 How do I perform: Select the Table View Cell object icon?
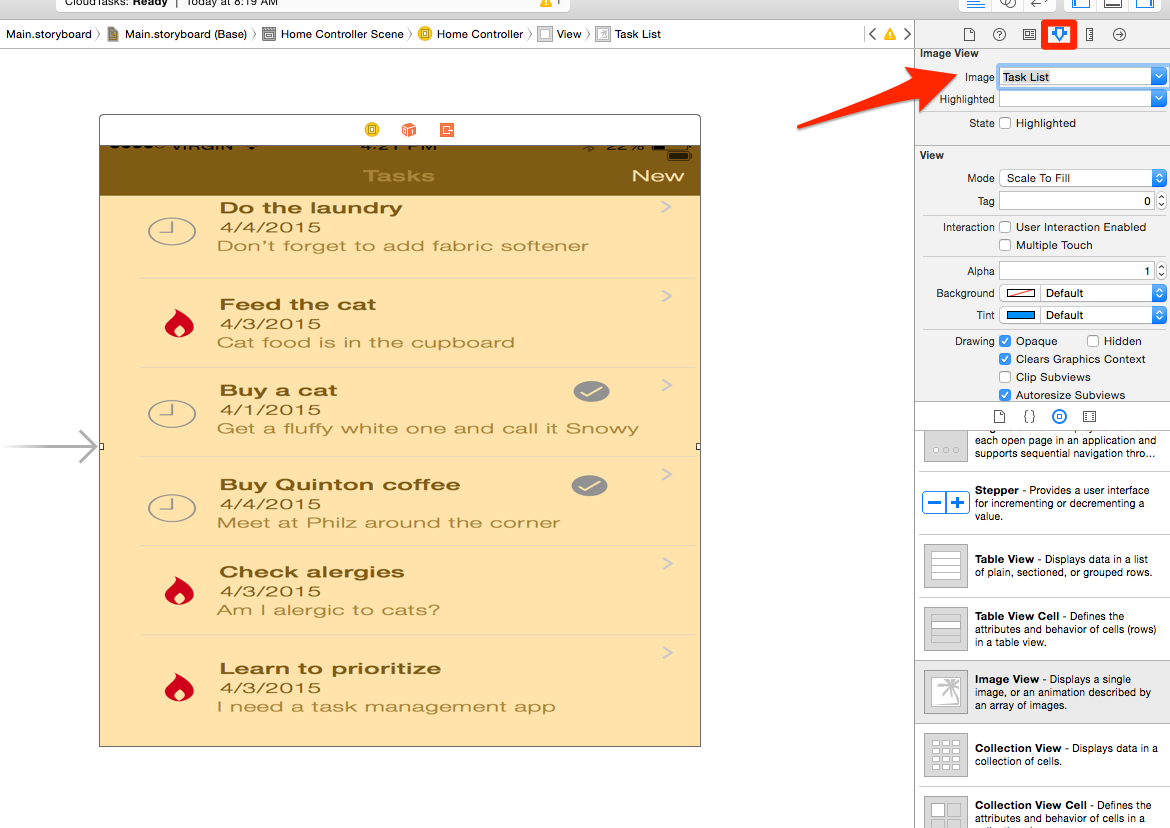[x=945, y=629]
